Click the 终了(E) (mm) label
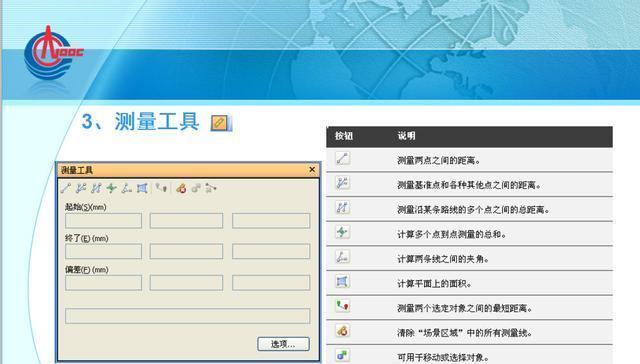This screenshot has width=640, height=364. pos(87,238)
